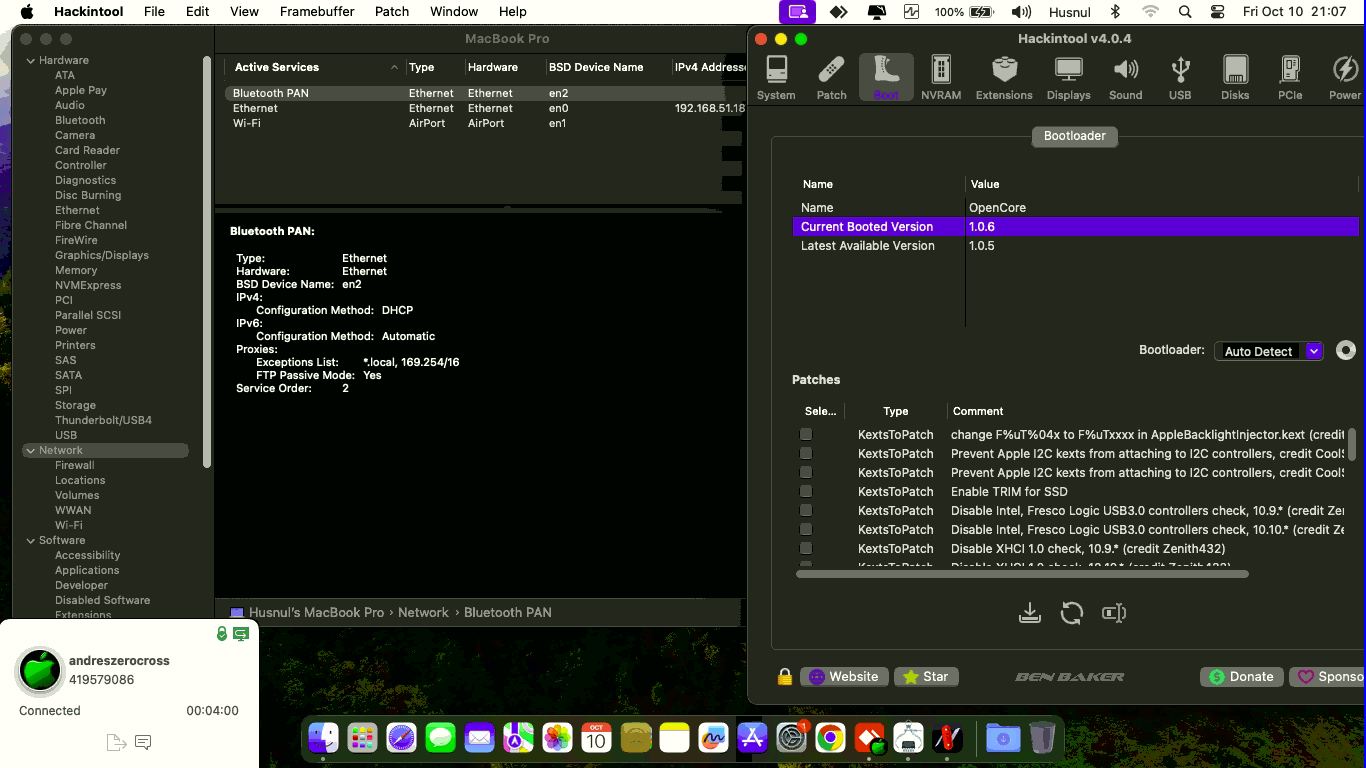Open Safari from the Dock

[401, 739]
